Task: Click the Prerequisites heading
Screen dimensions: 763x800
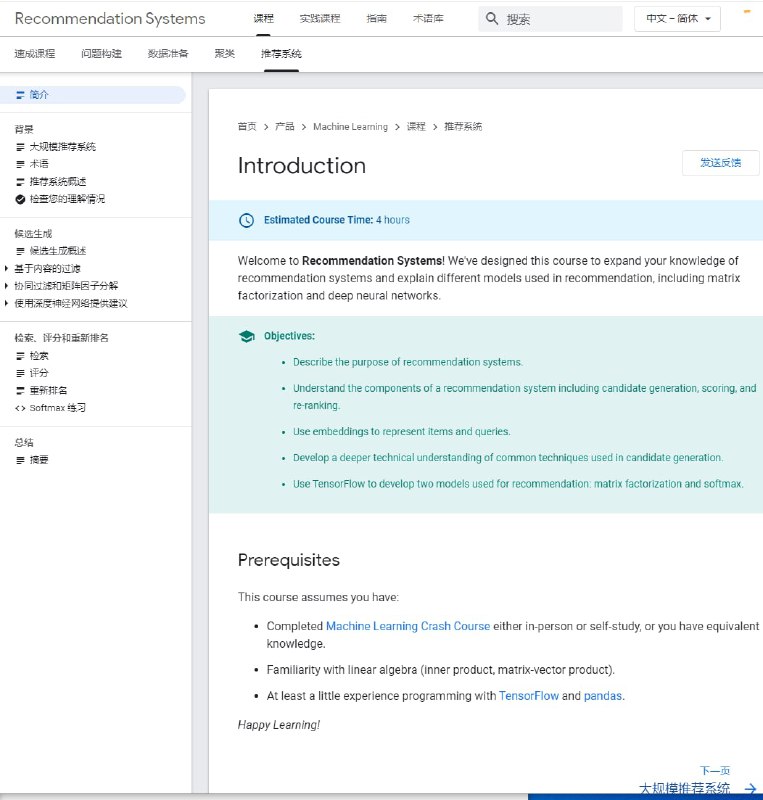Action: [x=289, y=560]
